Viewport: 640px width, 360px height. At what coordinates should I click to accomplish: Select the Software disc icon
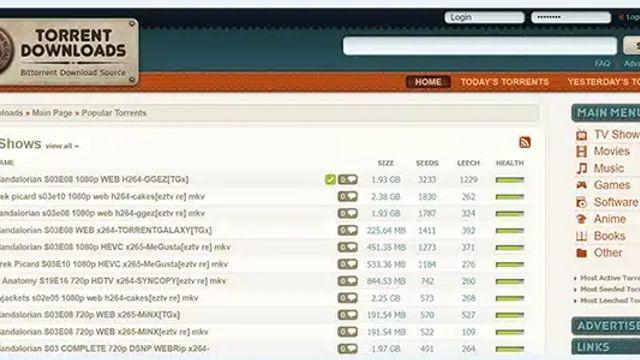581,202
